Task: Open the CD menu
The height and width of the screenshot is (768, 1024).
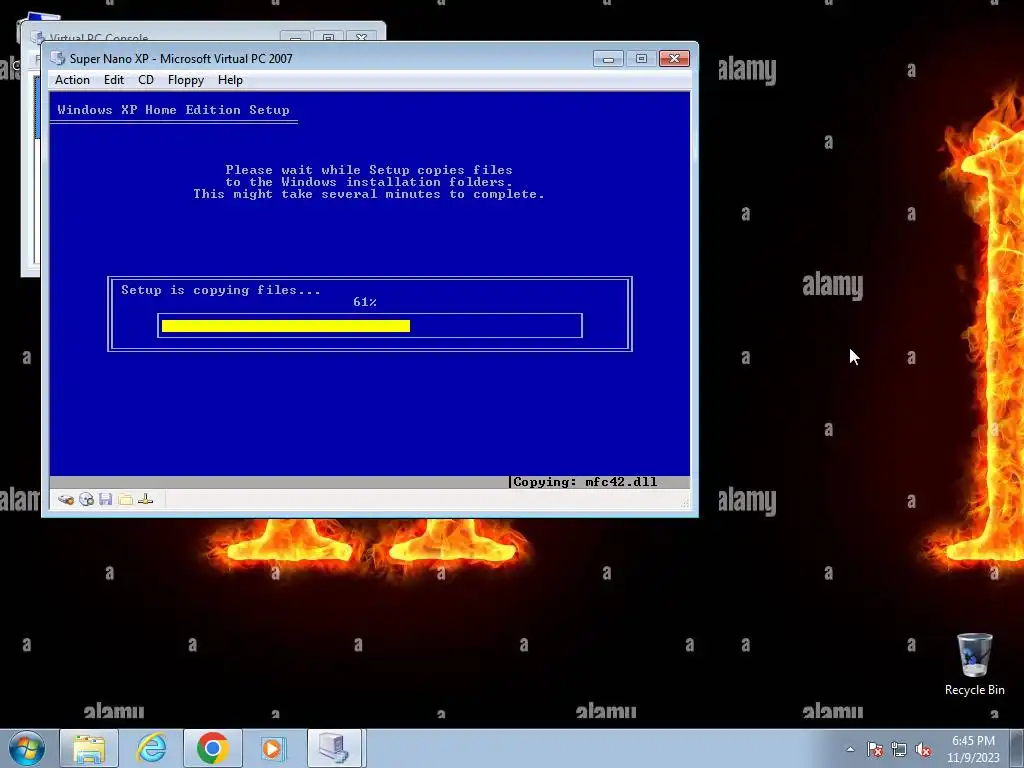Action: click(146, 80)
